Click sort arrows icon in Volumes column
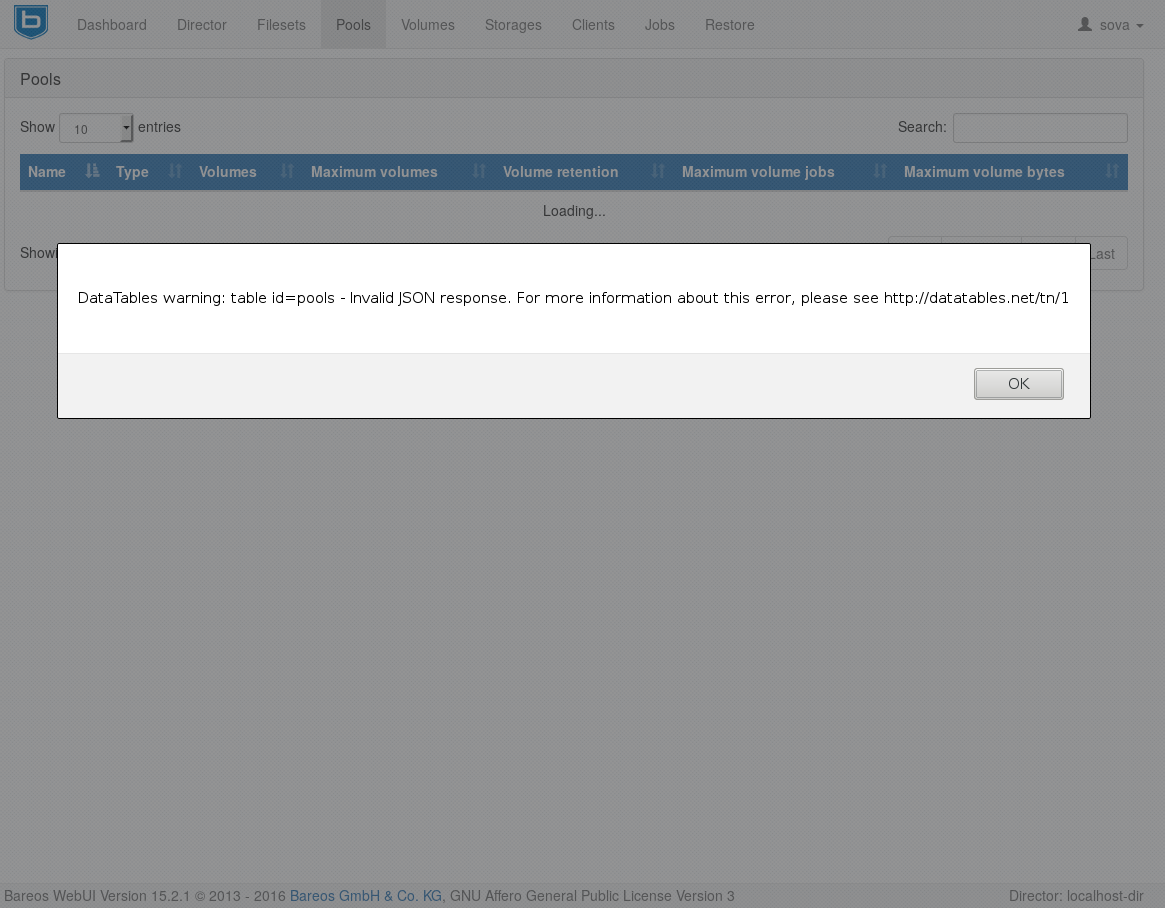The width and height of the screenshot is (1165, 908). pos(288,172)
